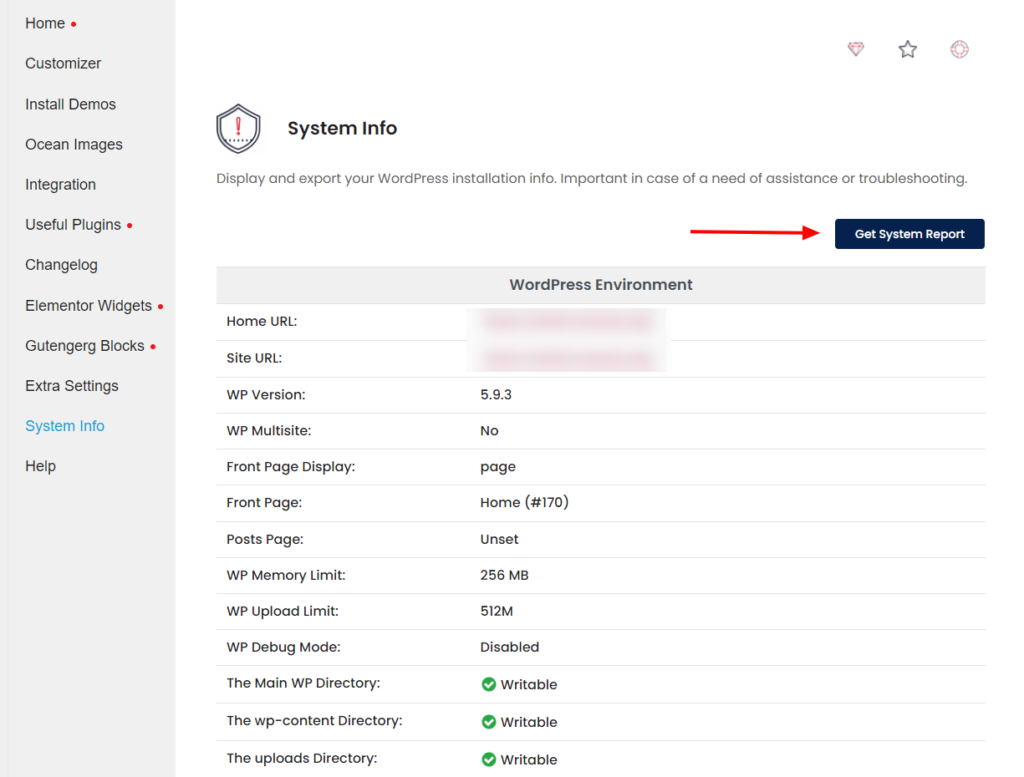Open the Help page in sidebar
This screenshot has height=777, width=1024.
40,466
